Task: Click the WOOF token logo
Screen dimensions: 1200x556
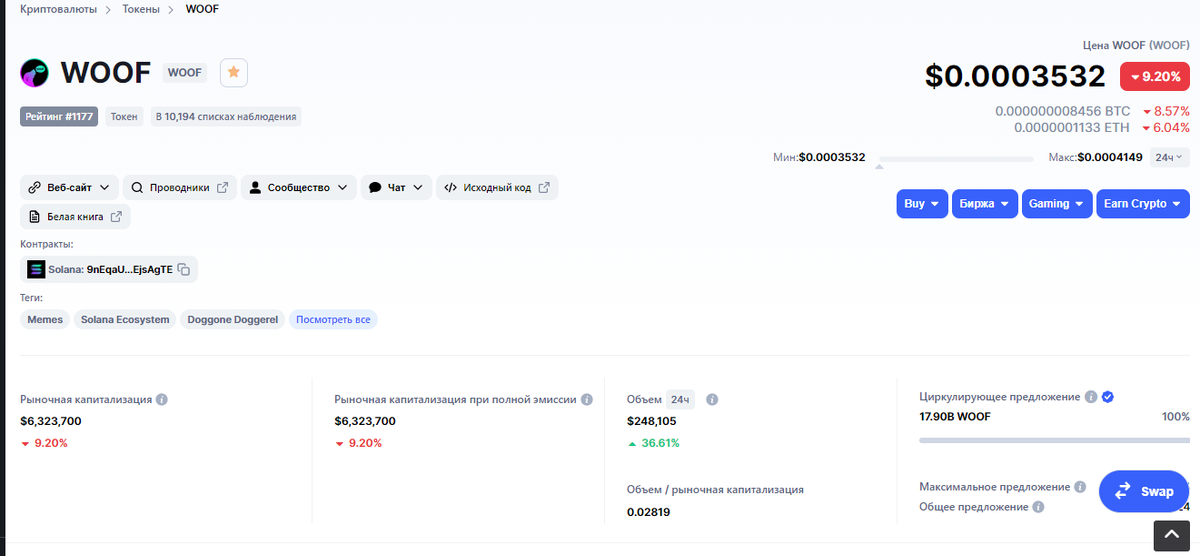Action: click(35, 73)
